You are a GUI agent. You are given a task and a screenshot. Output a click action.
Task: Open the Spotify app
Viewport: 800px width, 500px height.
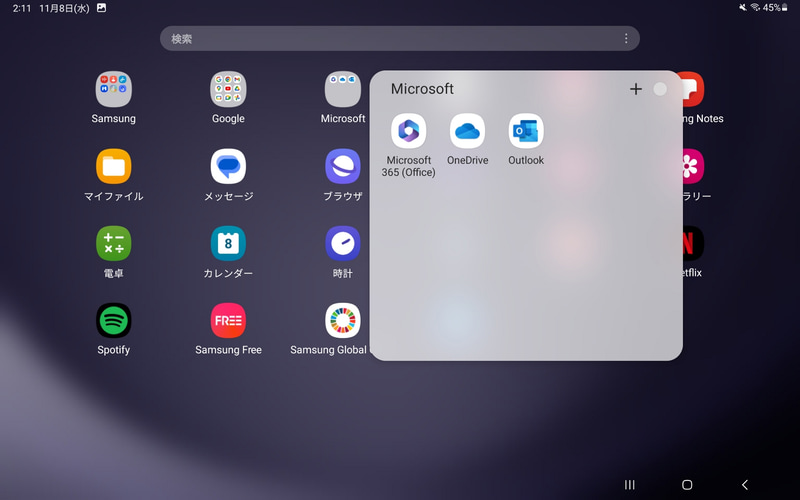point(113,320)
